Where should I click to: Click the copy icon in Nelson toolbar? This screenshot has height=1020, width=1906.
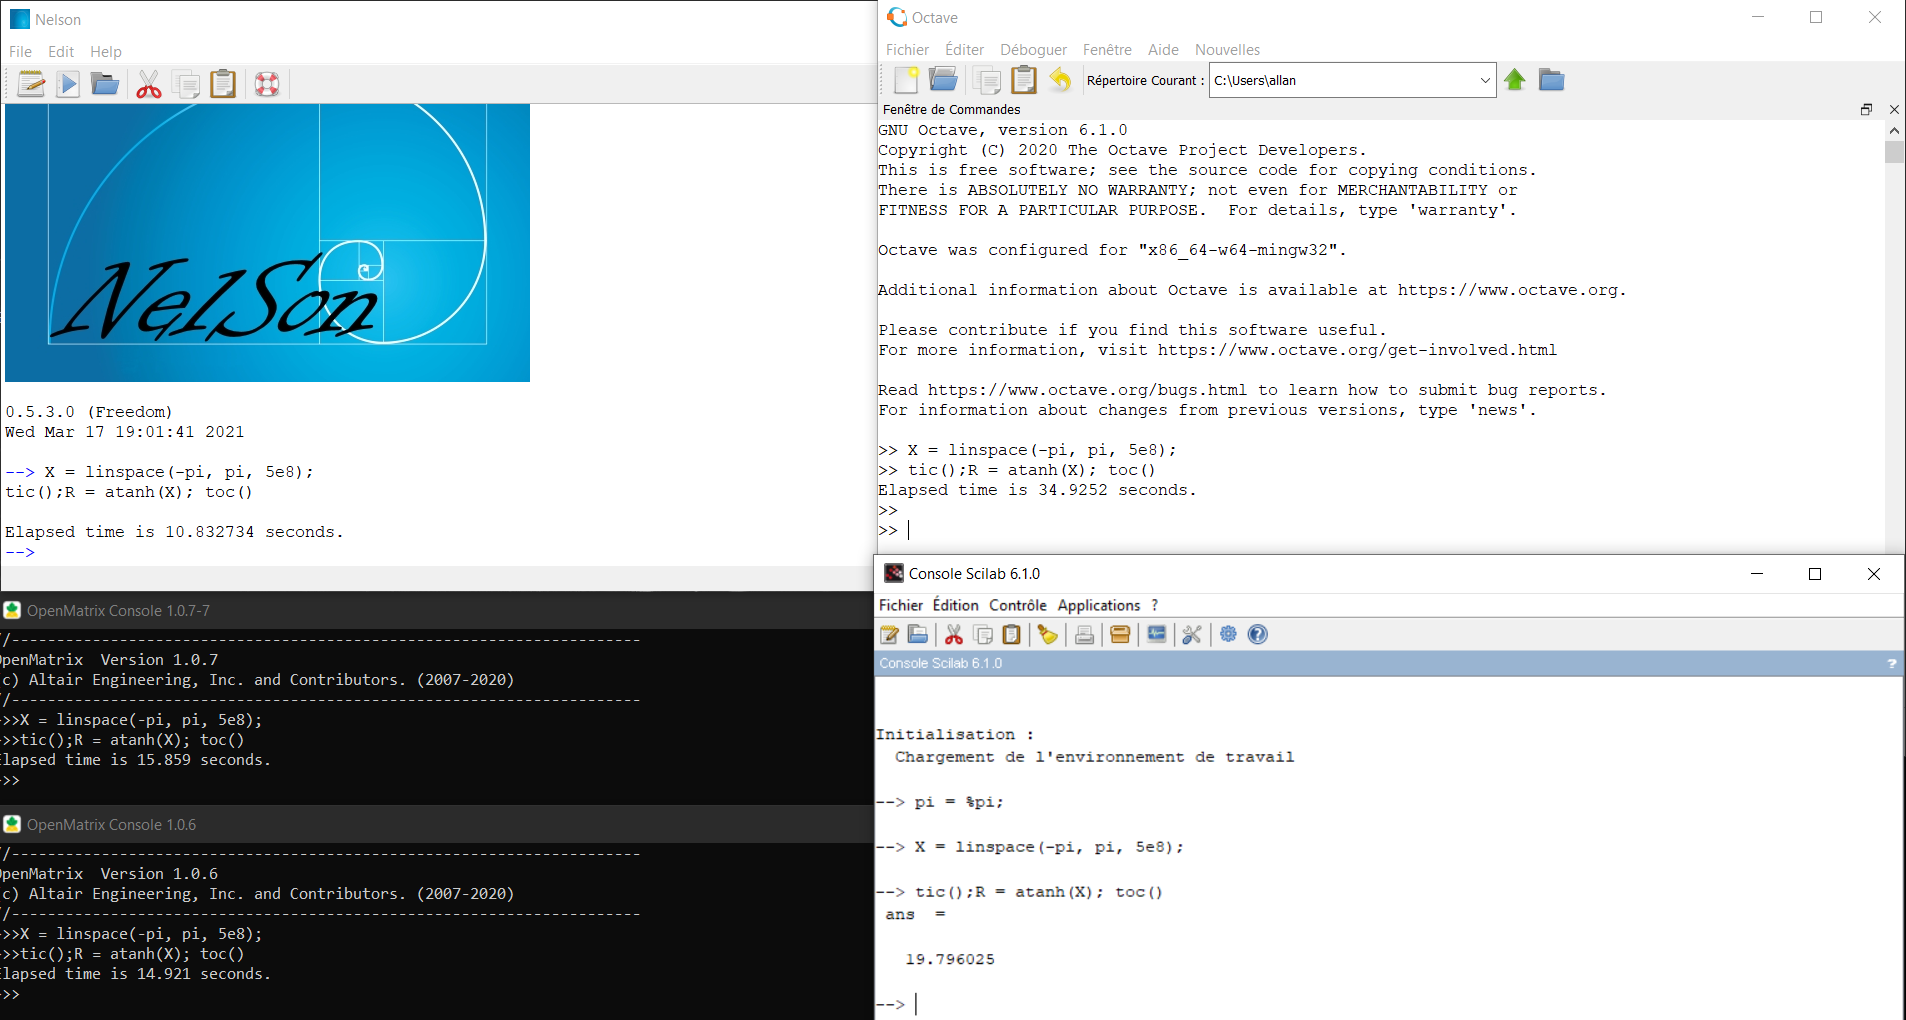point(186,84)
